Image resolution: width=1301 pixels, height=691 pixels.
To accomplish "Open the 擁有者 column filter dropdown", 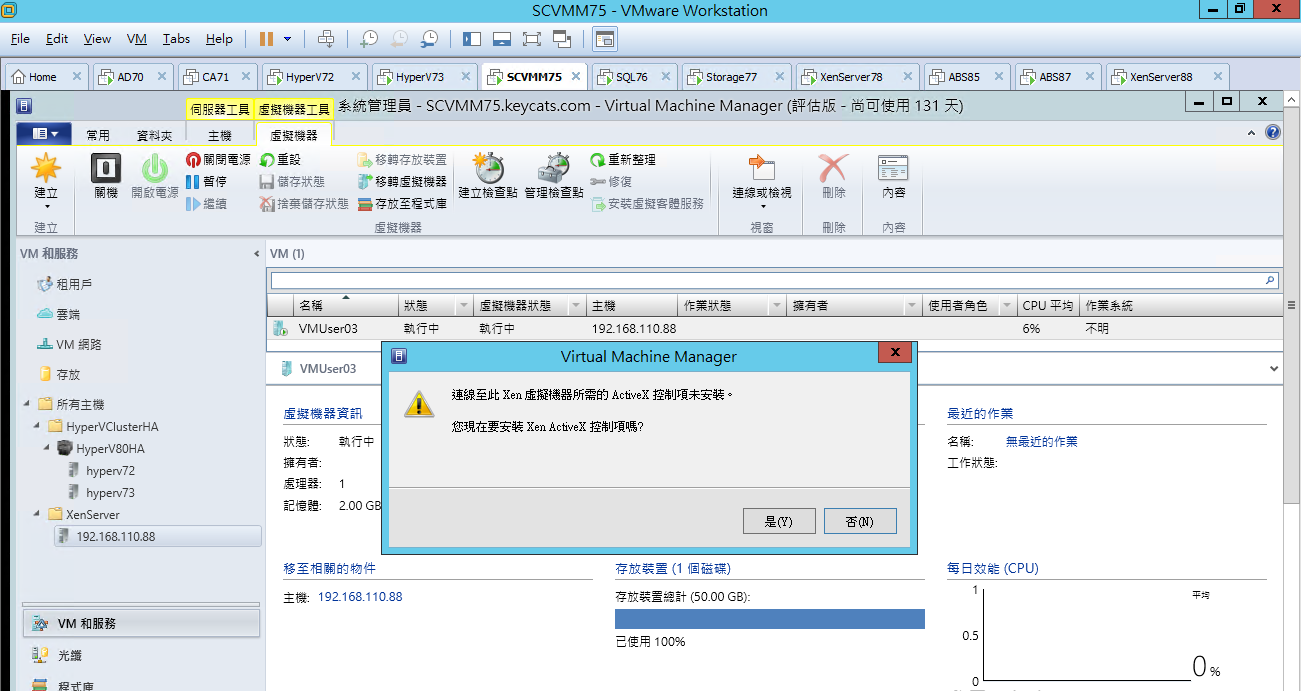I will [x=911, y=306].
